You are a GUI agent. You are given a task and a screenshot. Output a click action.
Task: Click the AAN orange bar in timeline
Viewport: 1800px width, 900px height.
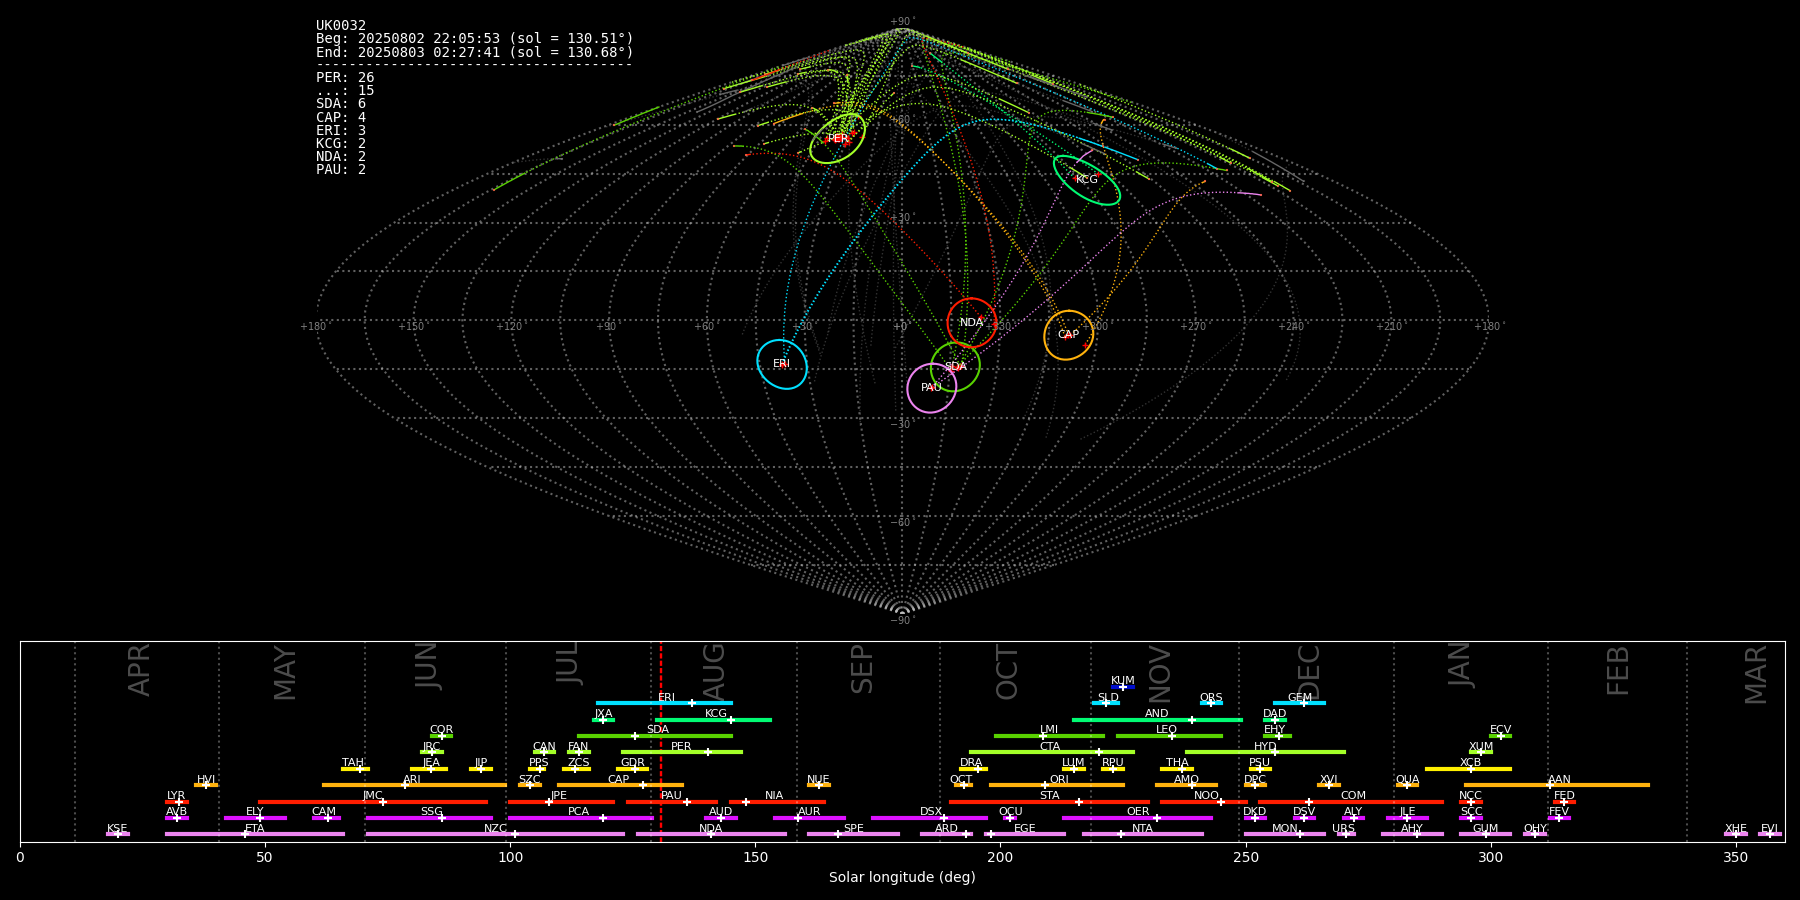tap(1557, 785)
